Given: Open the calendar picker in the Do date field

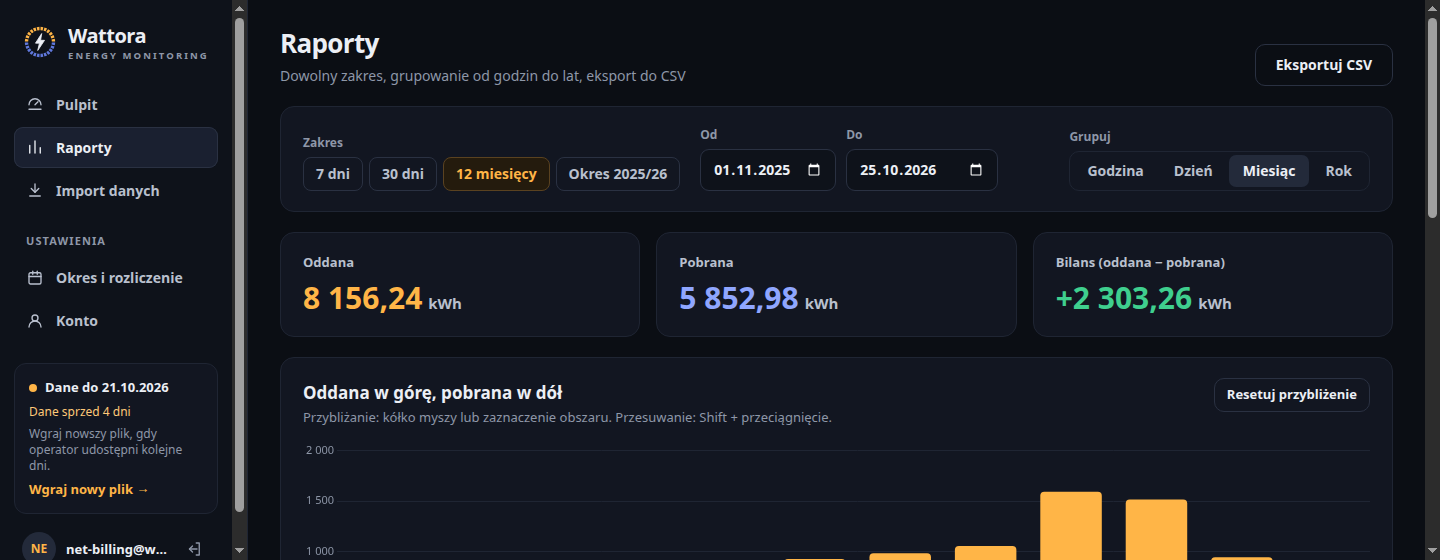Looking at the screenshot, I should (x=976, y=170).
